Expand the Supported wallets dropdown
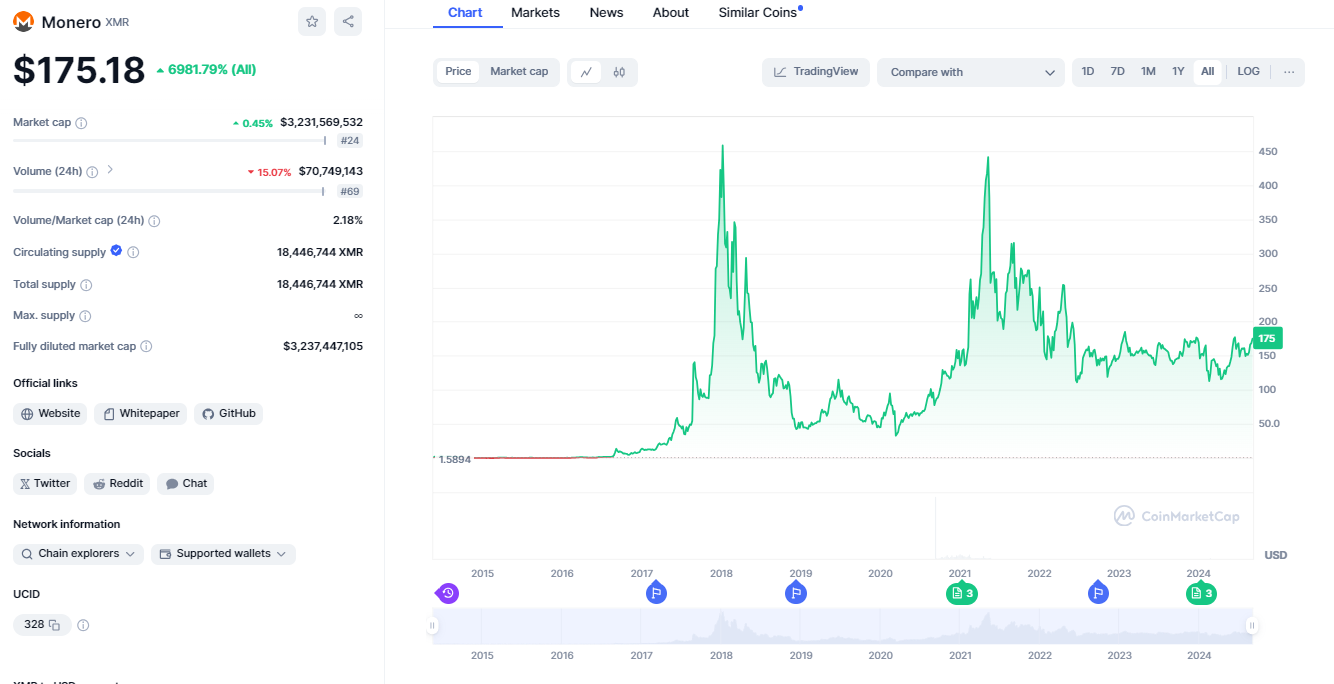Image resolution: width=1334 pixels, height=684 pixels. (x=223, y=554)
